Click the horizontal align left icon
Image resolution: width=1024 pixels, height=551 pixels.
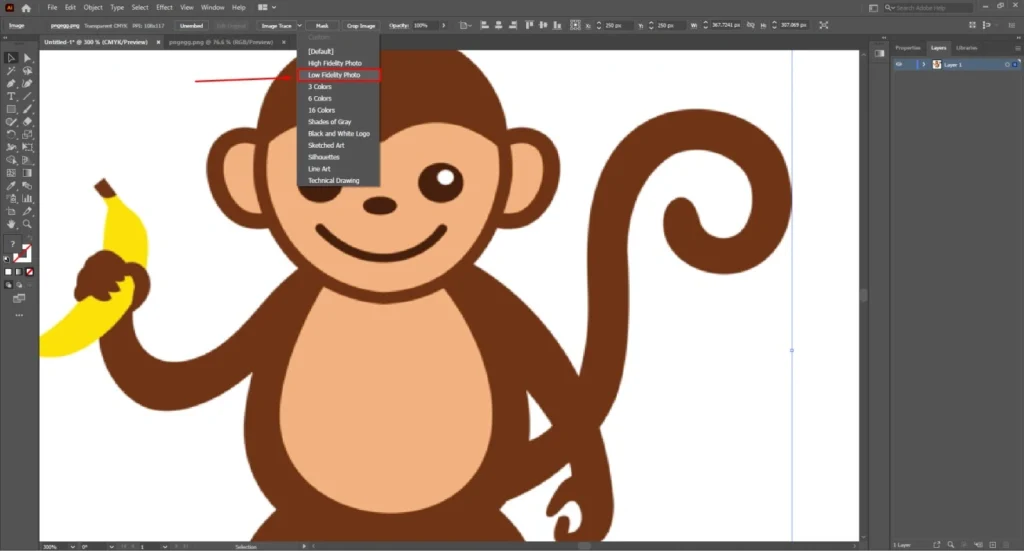point(485,25)
